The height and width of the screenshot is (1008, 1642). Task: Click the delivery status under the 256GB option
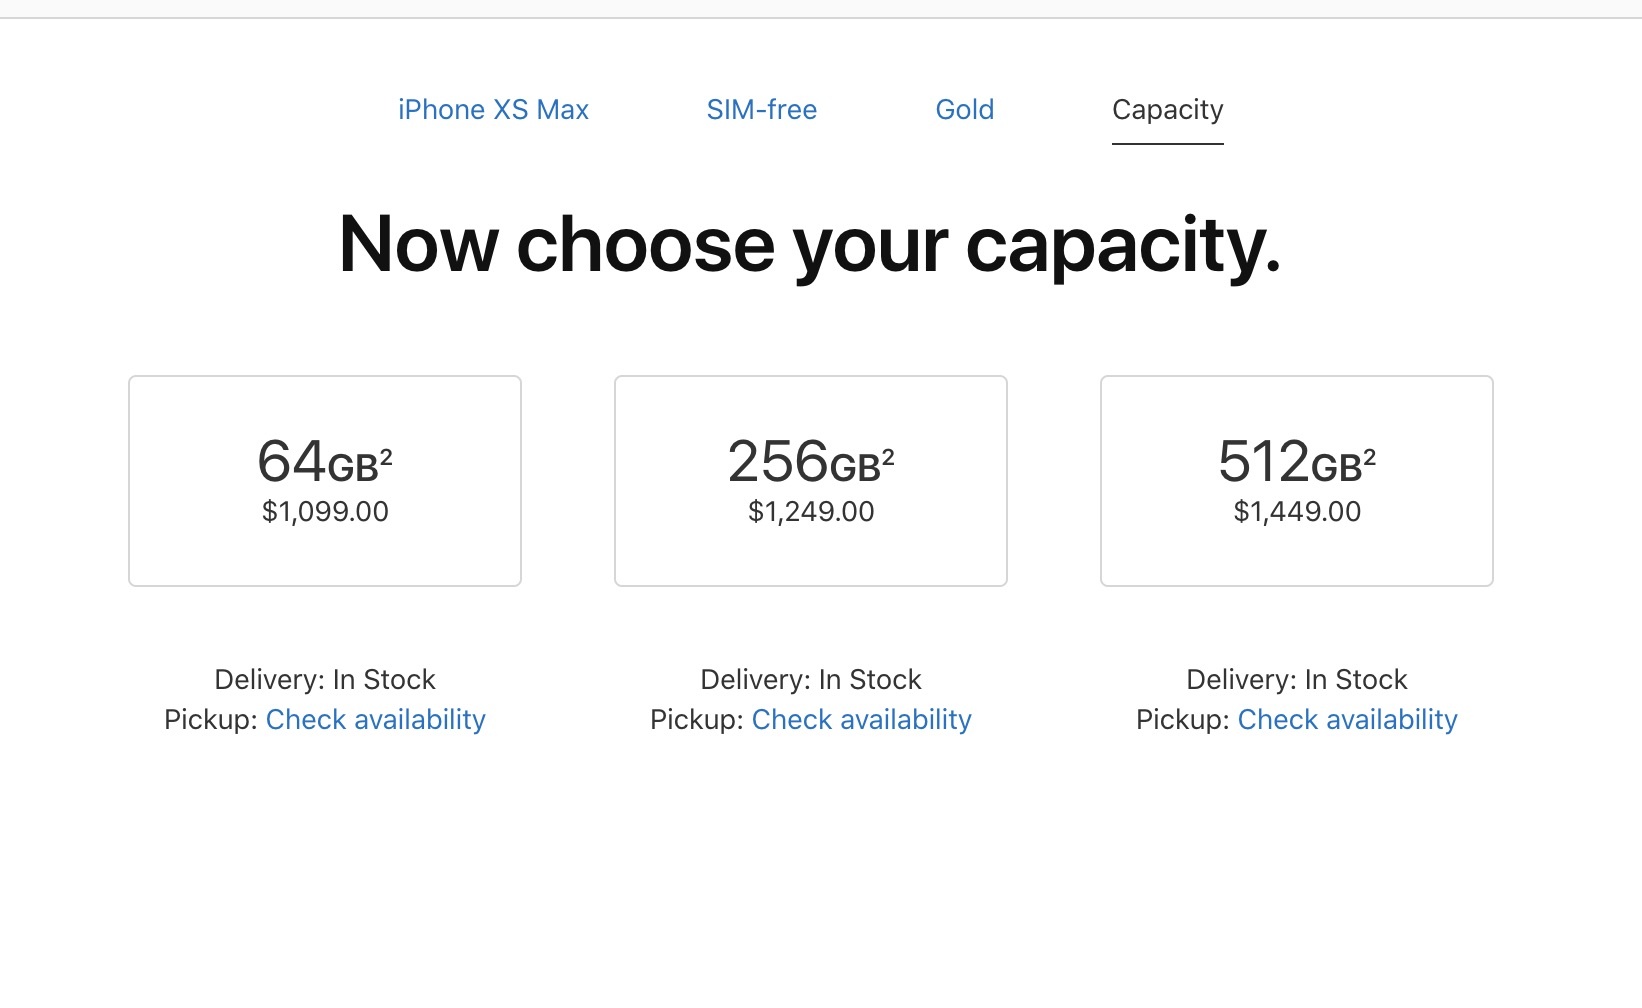[811, 680]
